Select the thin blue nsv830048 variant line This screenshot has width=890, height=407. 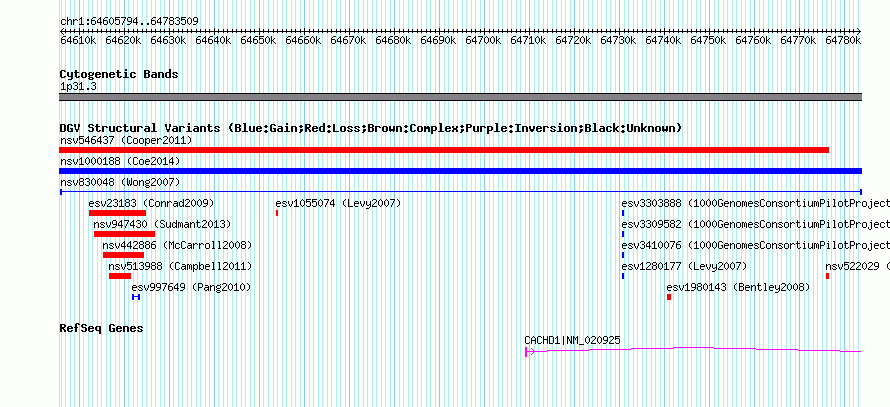(x=460, y=192)
